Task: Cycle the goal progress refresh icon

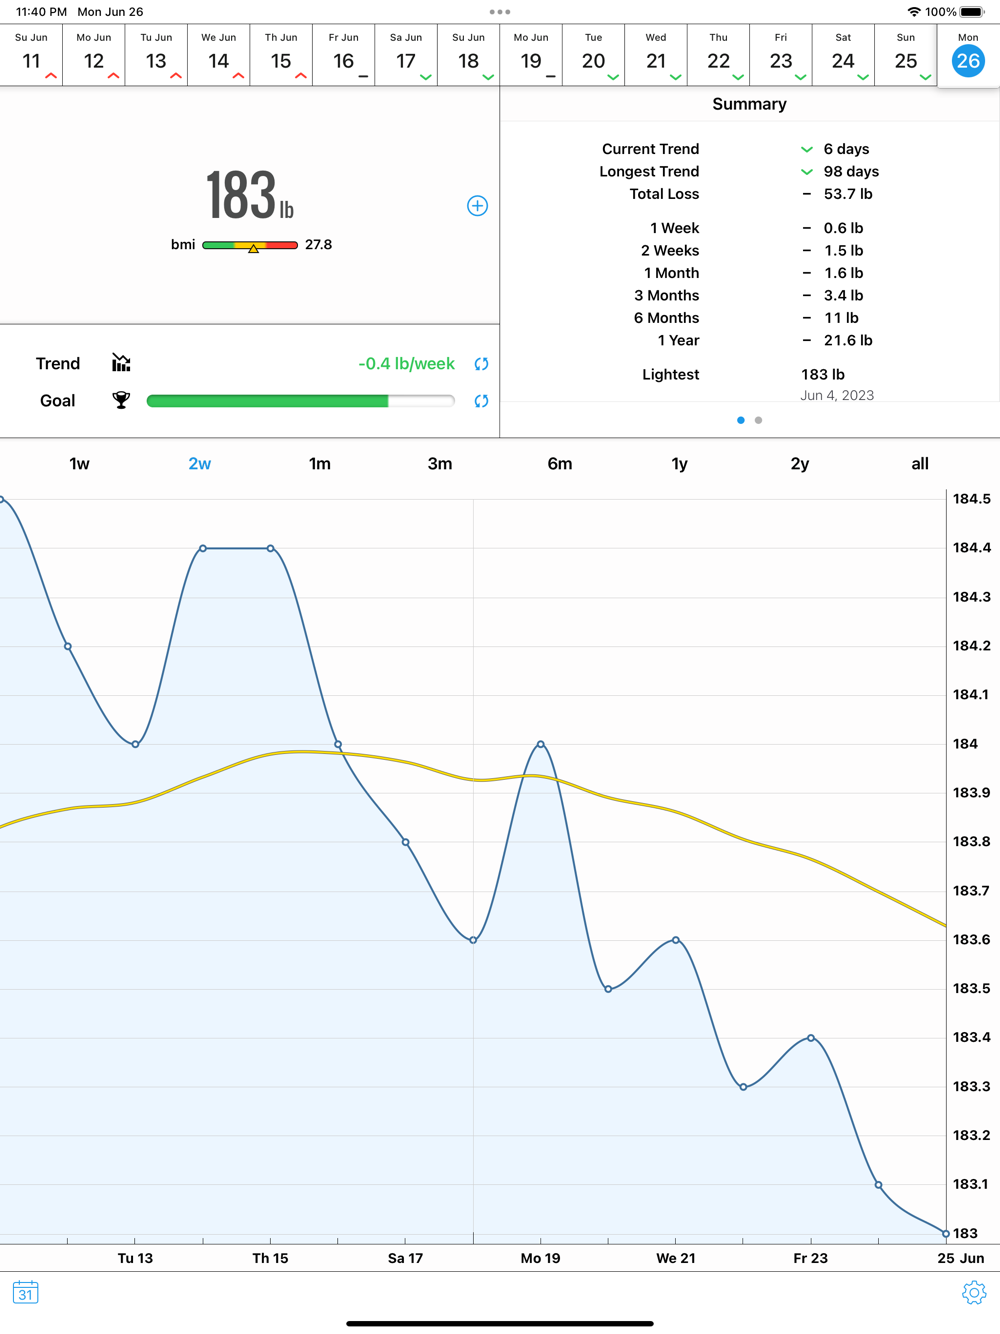Action: click(481, 401)
